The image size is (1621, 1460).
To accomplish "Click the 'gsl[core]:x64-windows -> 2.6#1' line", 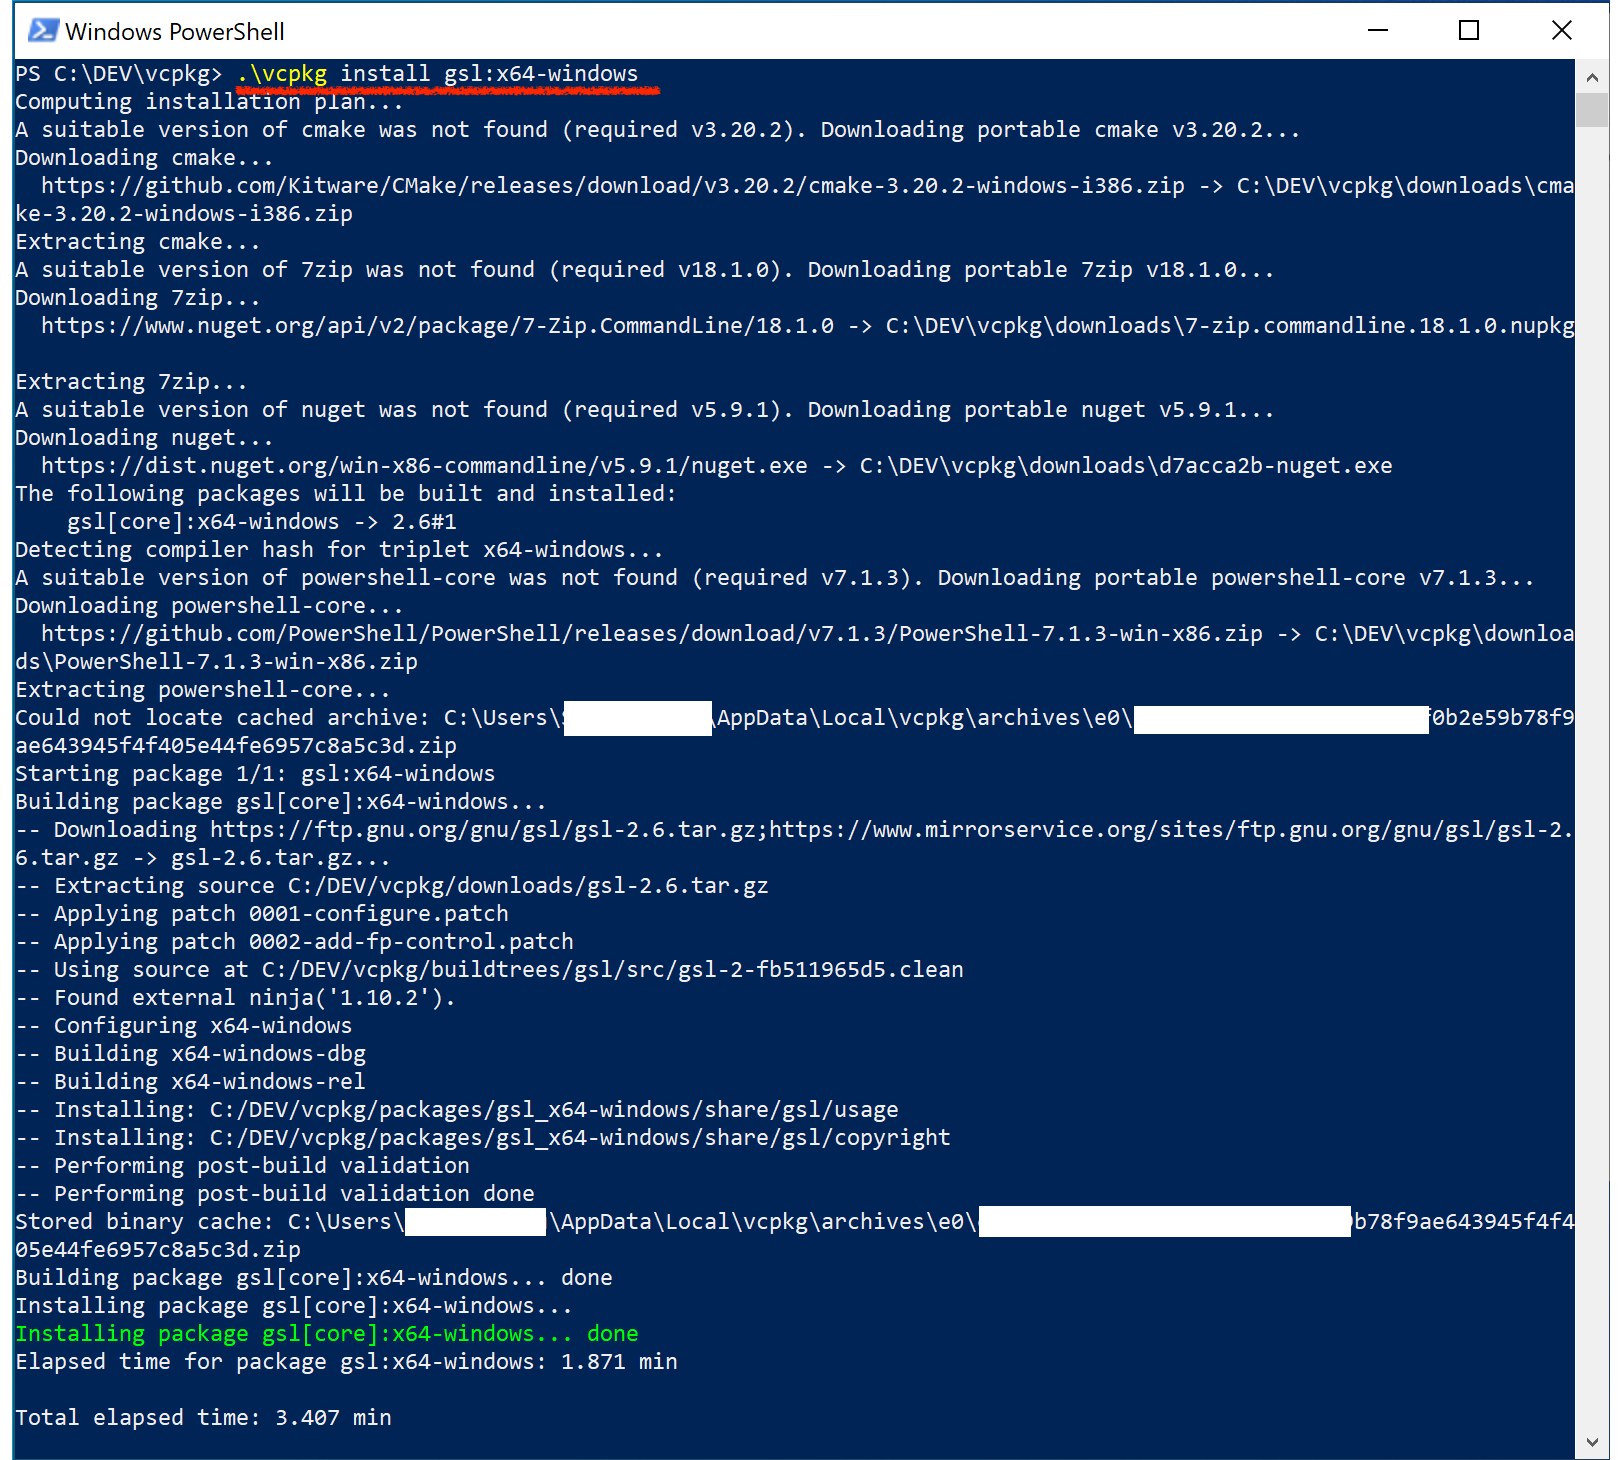I will point(262,522).
